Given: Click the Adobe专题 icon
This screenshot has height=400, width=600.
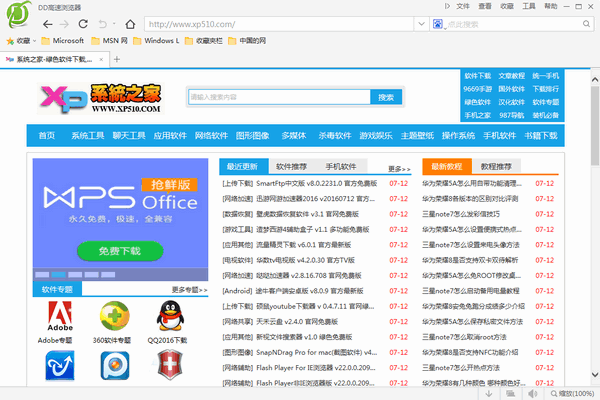Looking at the screenshot, I should click(60, 316).
